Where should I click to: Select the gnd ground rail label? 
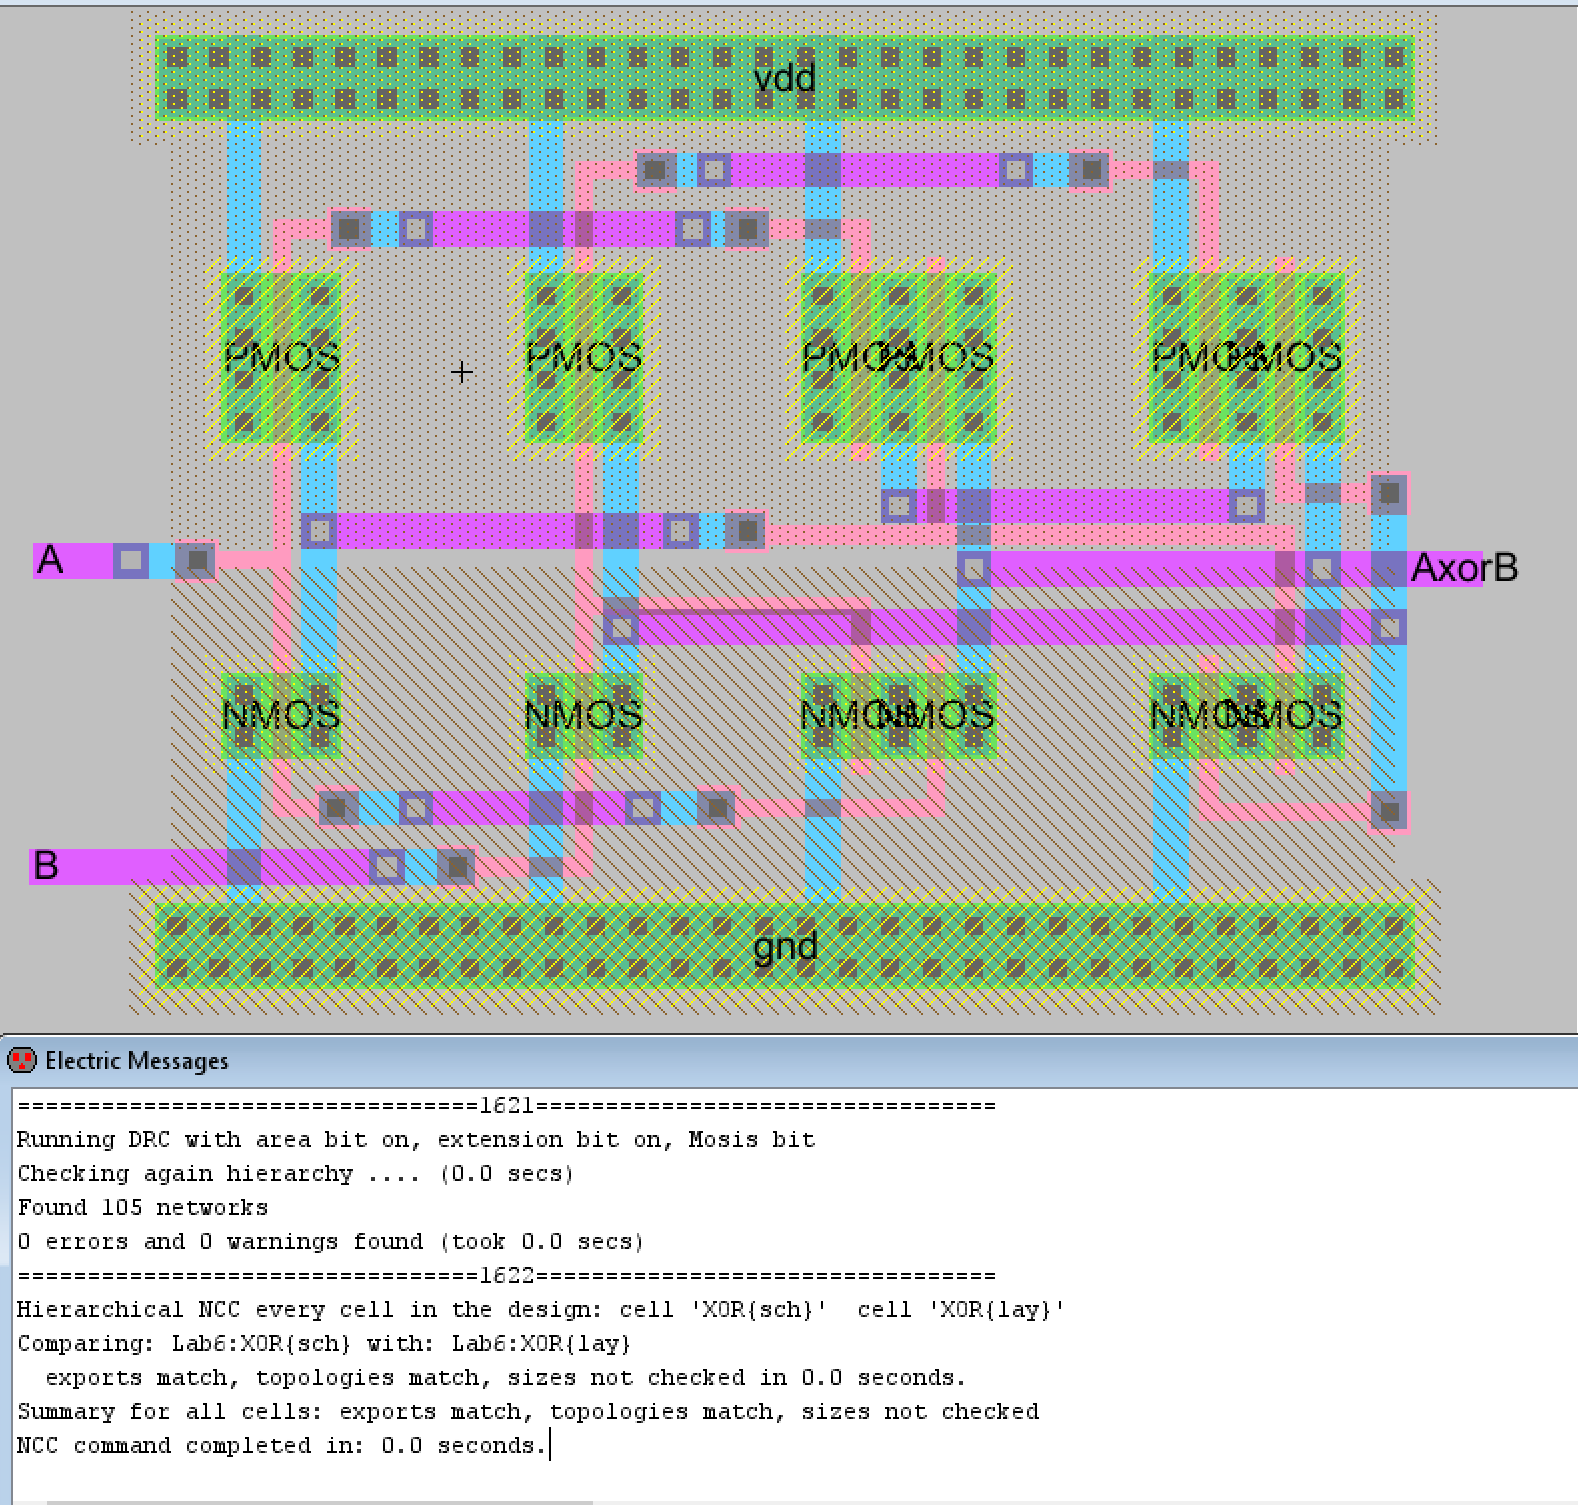785,945
